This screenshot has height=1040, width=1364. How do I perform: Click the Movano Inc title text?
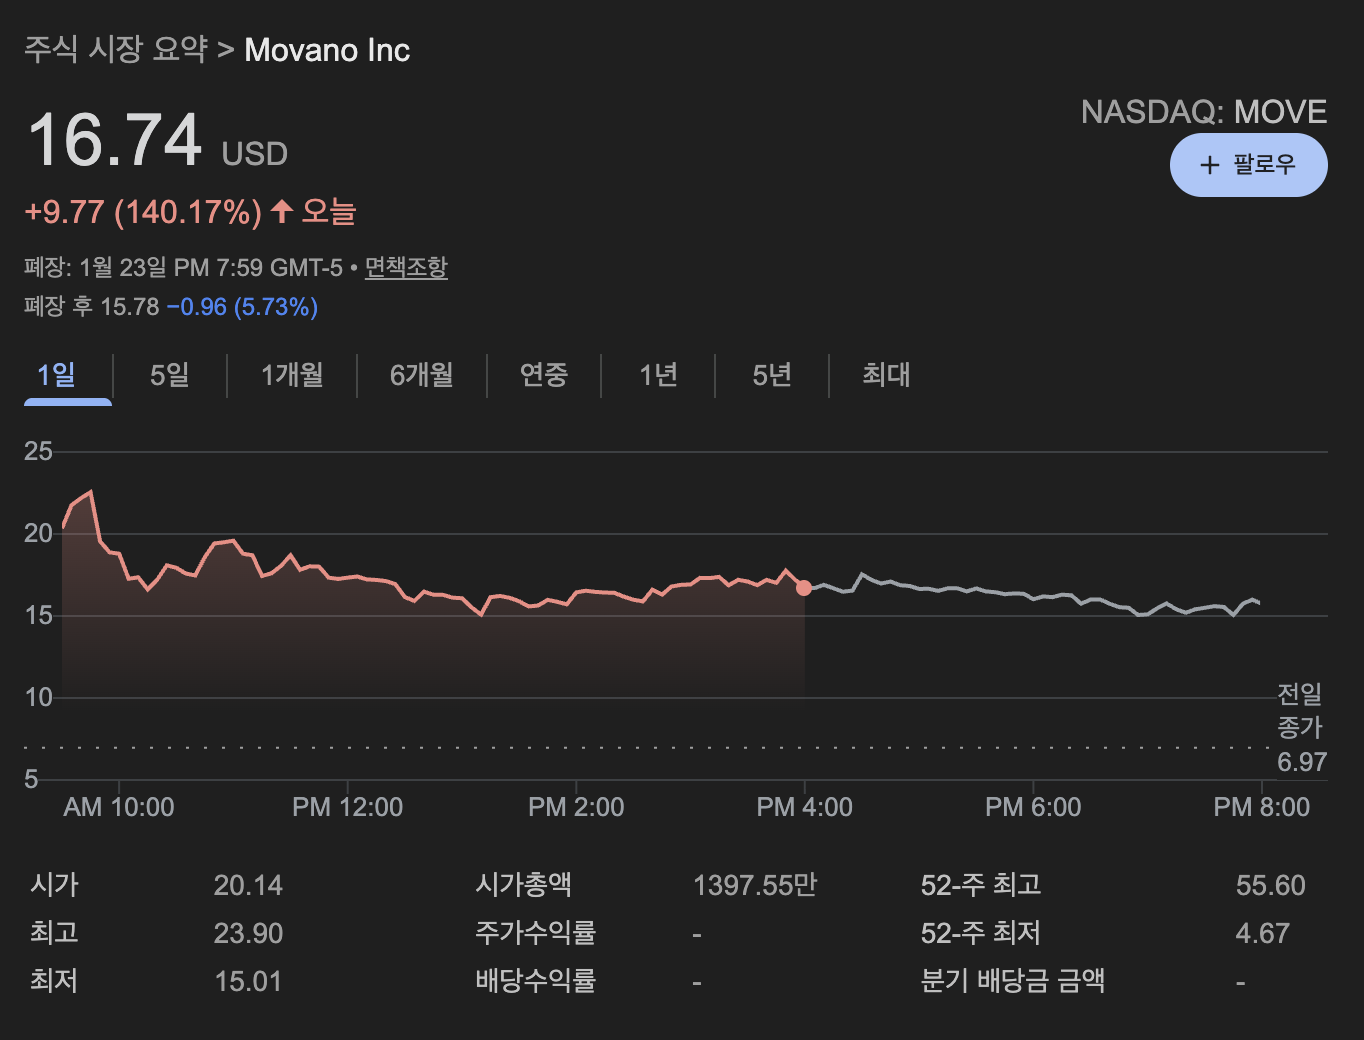(x=327, y=50)
